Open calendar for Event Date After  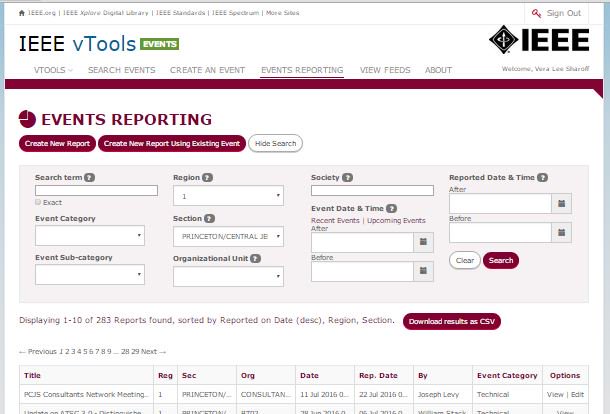point(423,242)
